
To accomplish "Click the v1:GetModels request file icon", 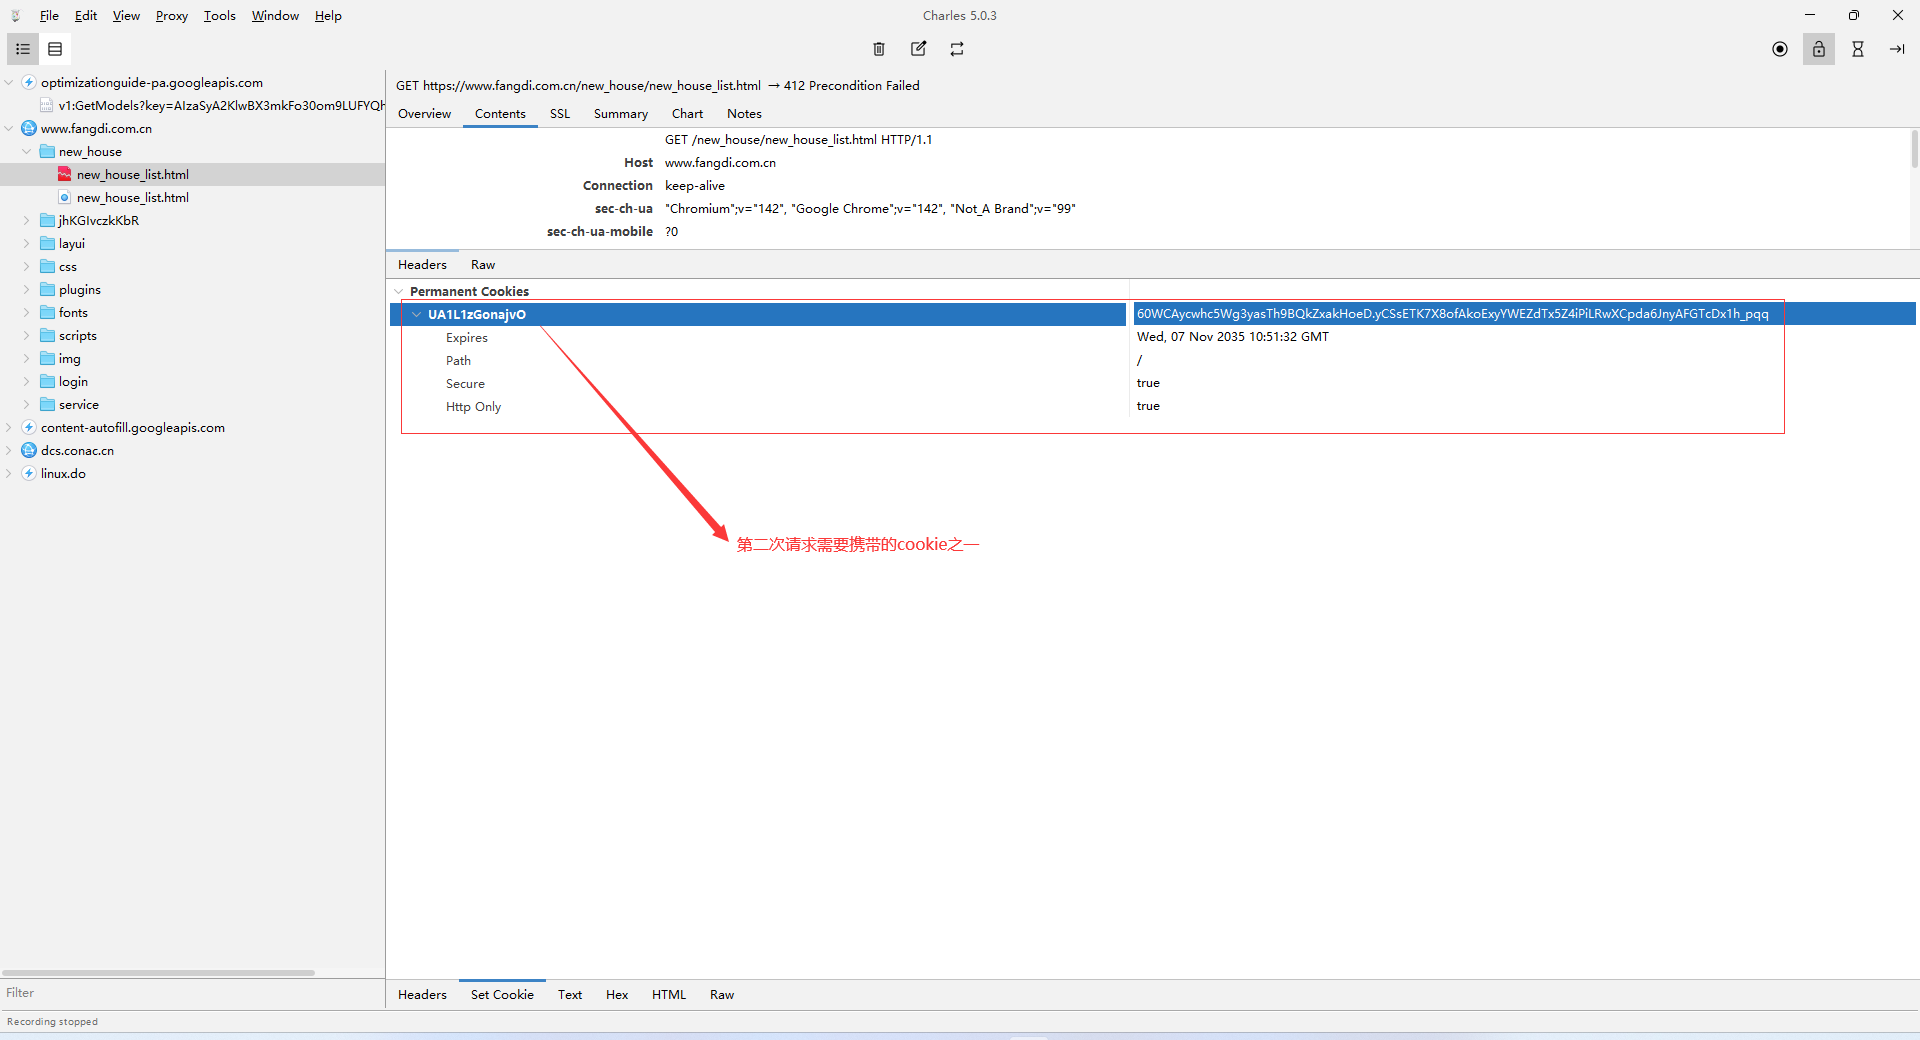I will pyautogui.click(x=47, y=106).
